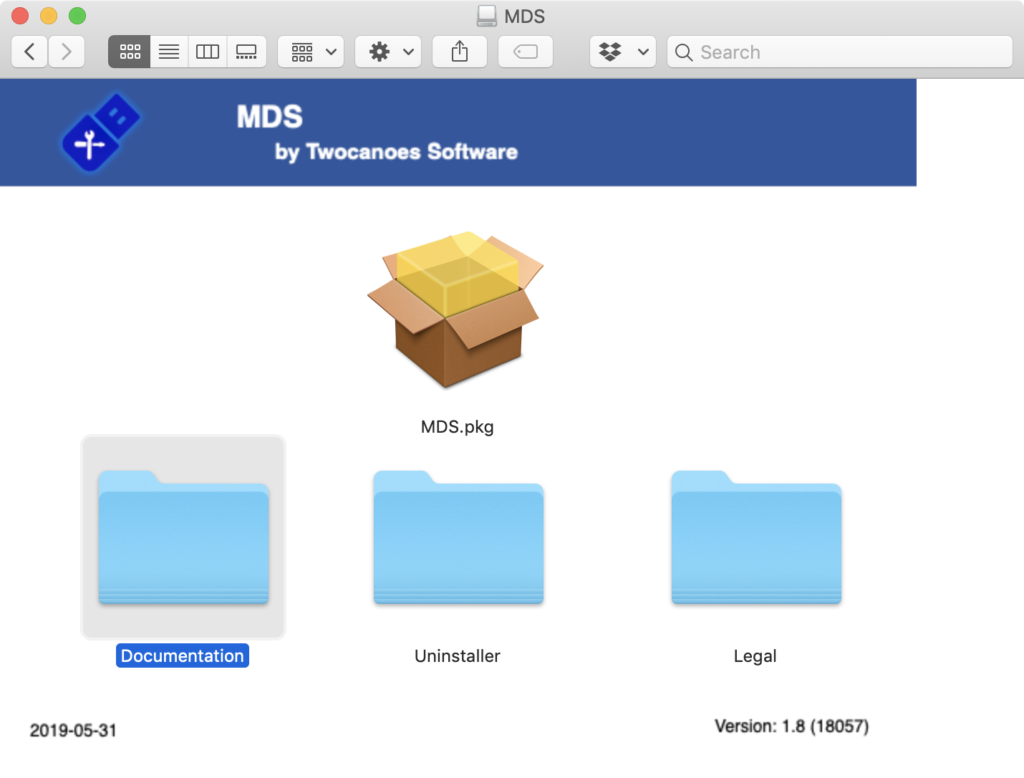
Task: Select the MDS.pkg installer package icon
Action: click(x=456, y=310)
